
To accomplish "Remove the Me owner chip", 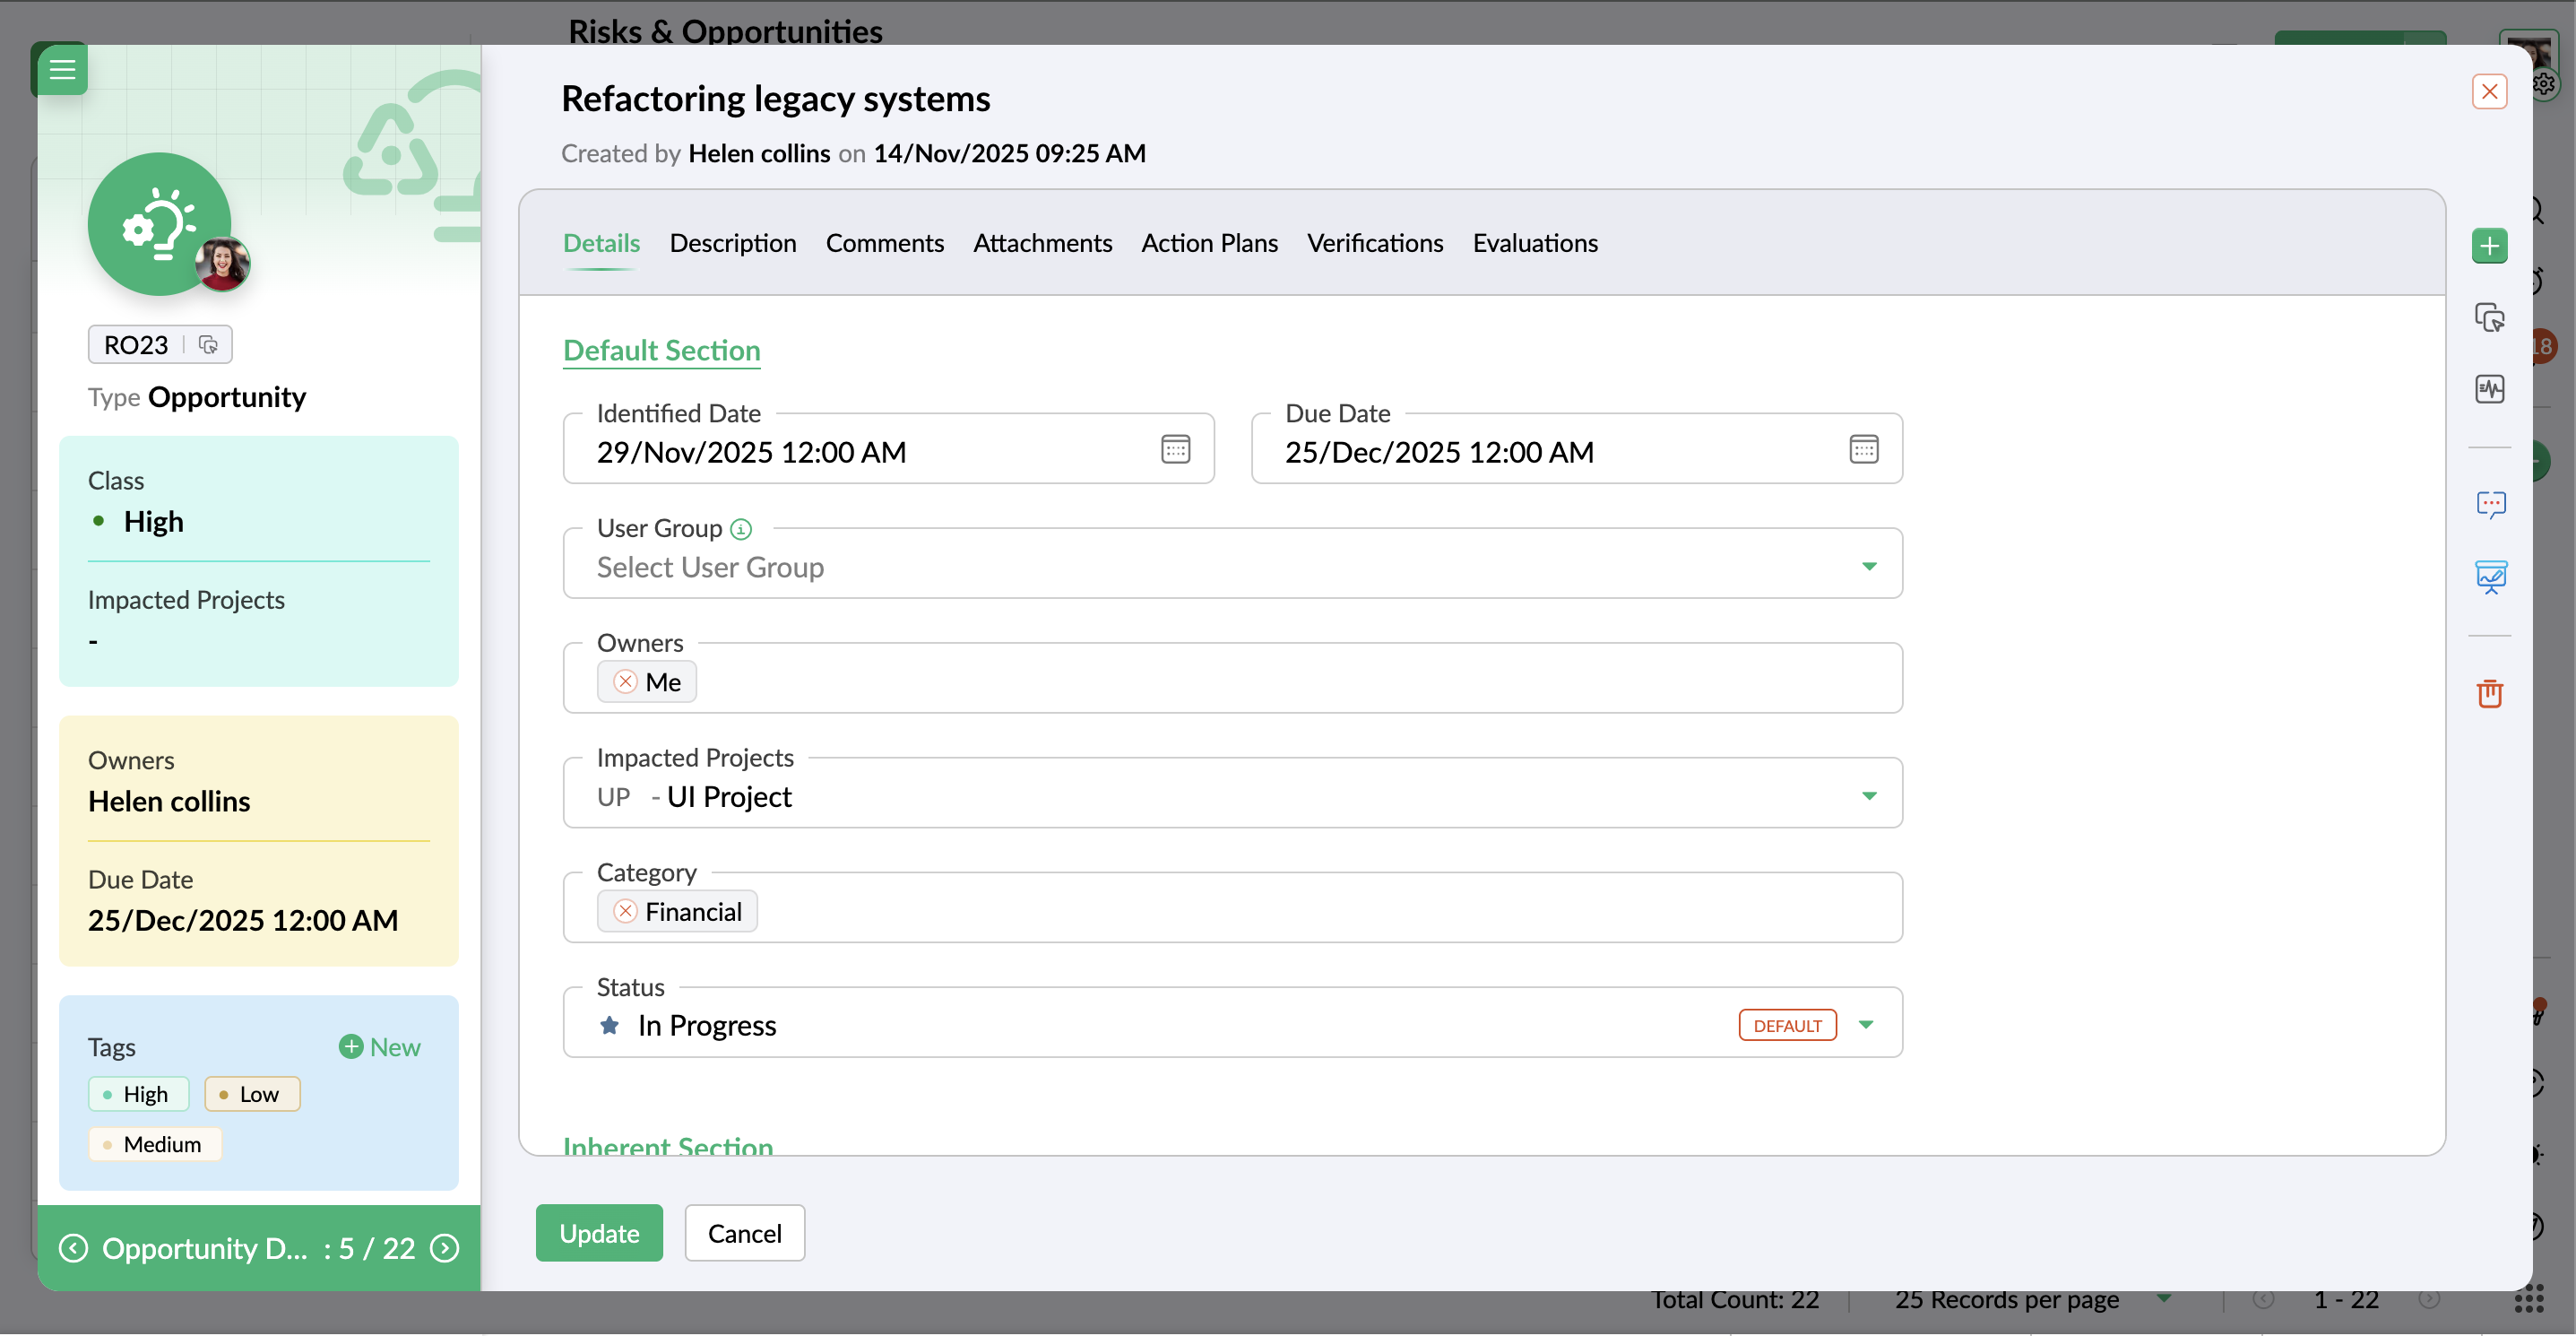I will point(625,682).
